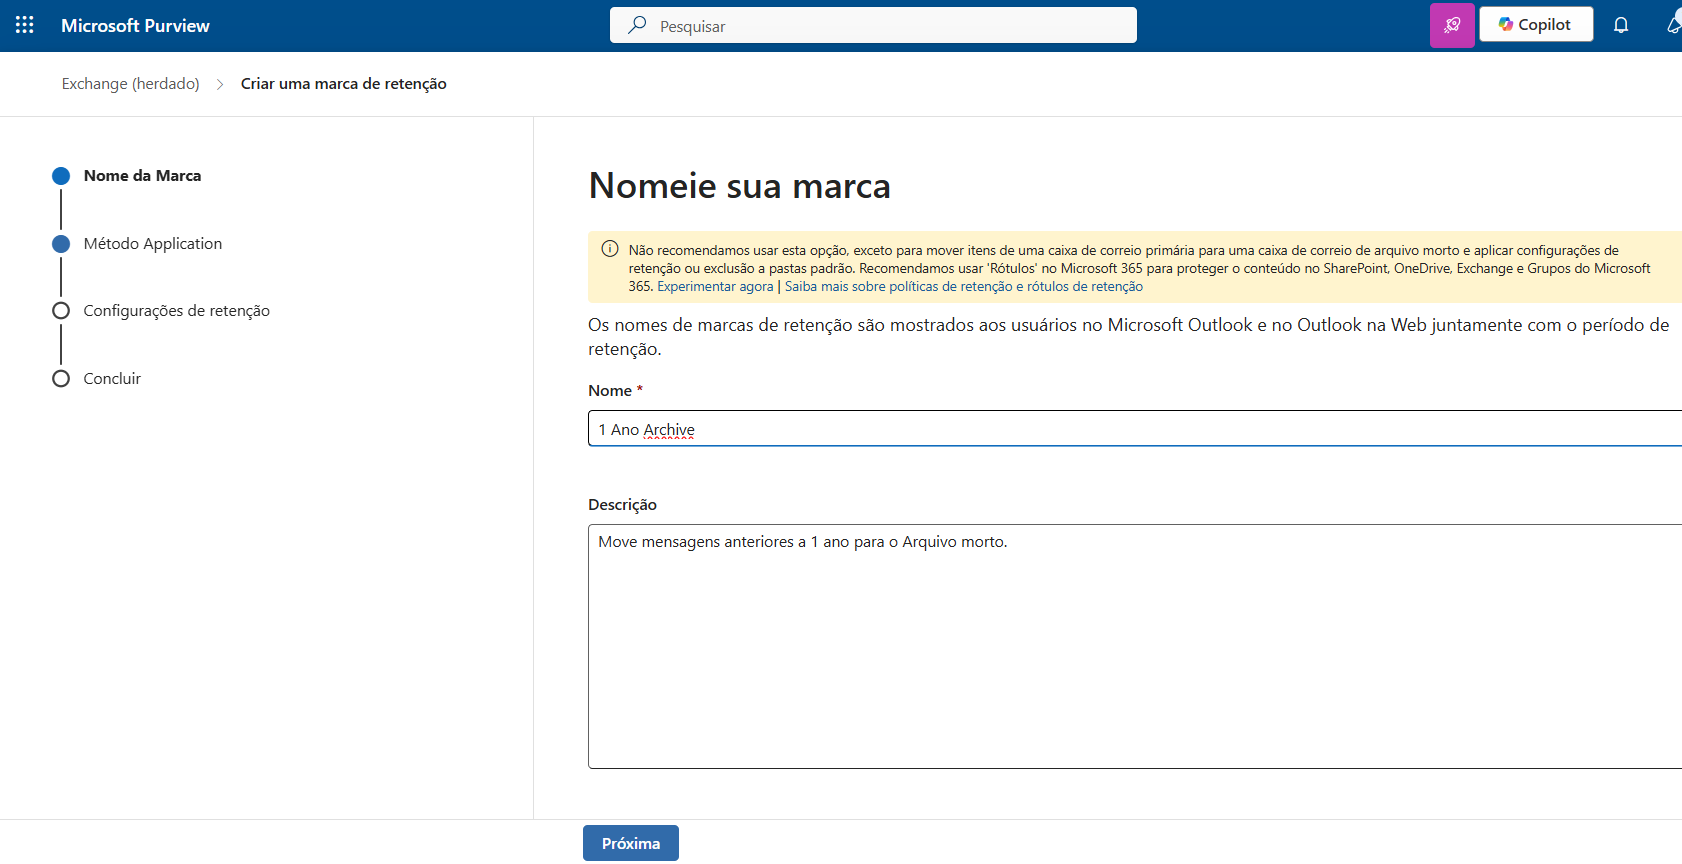Click the Microsoft Purview title

135,26
